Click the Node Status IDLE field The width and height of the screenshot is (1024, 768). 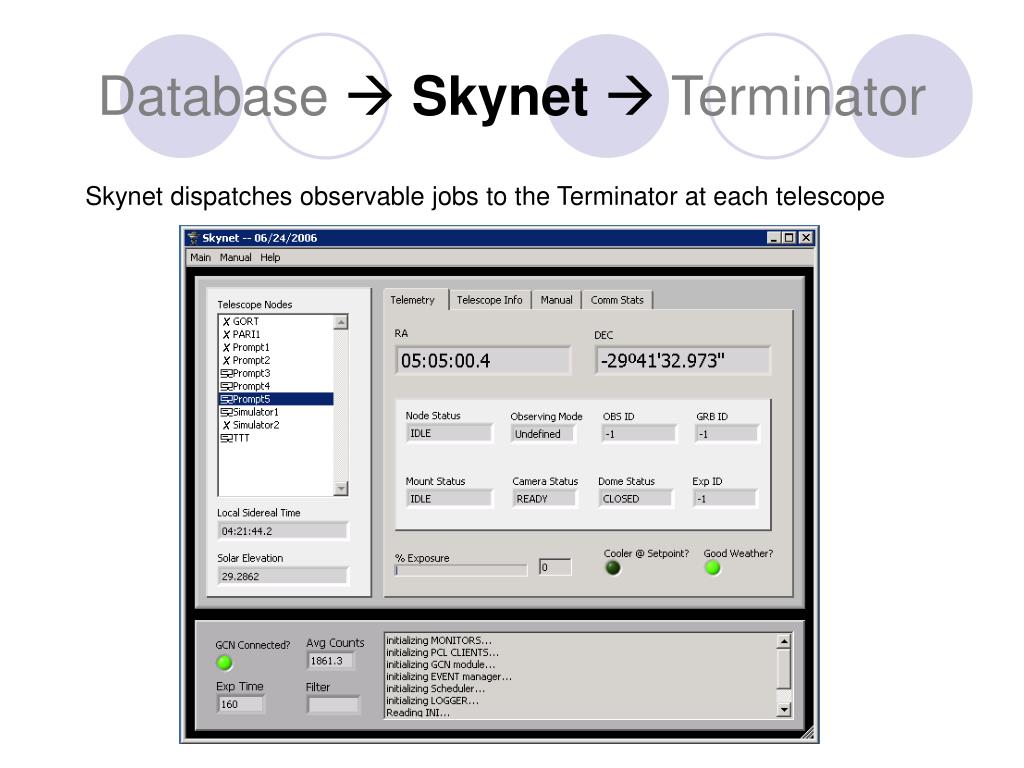(449, 433)
